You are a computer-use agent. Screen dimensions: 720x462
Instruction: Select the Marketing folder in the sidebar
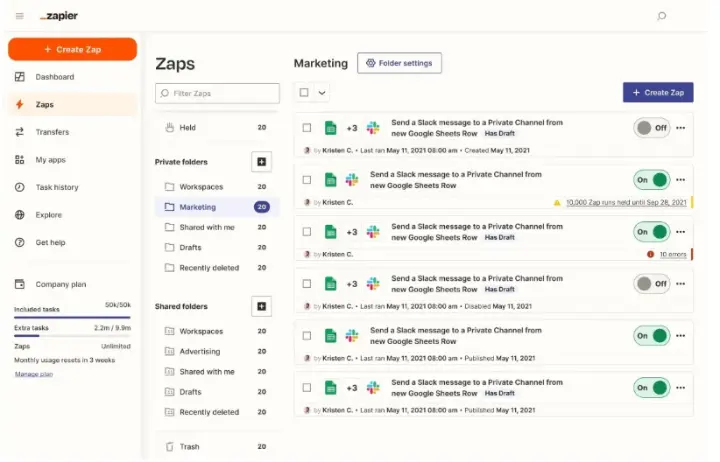pyautogui.click(x=217, y=207)
